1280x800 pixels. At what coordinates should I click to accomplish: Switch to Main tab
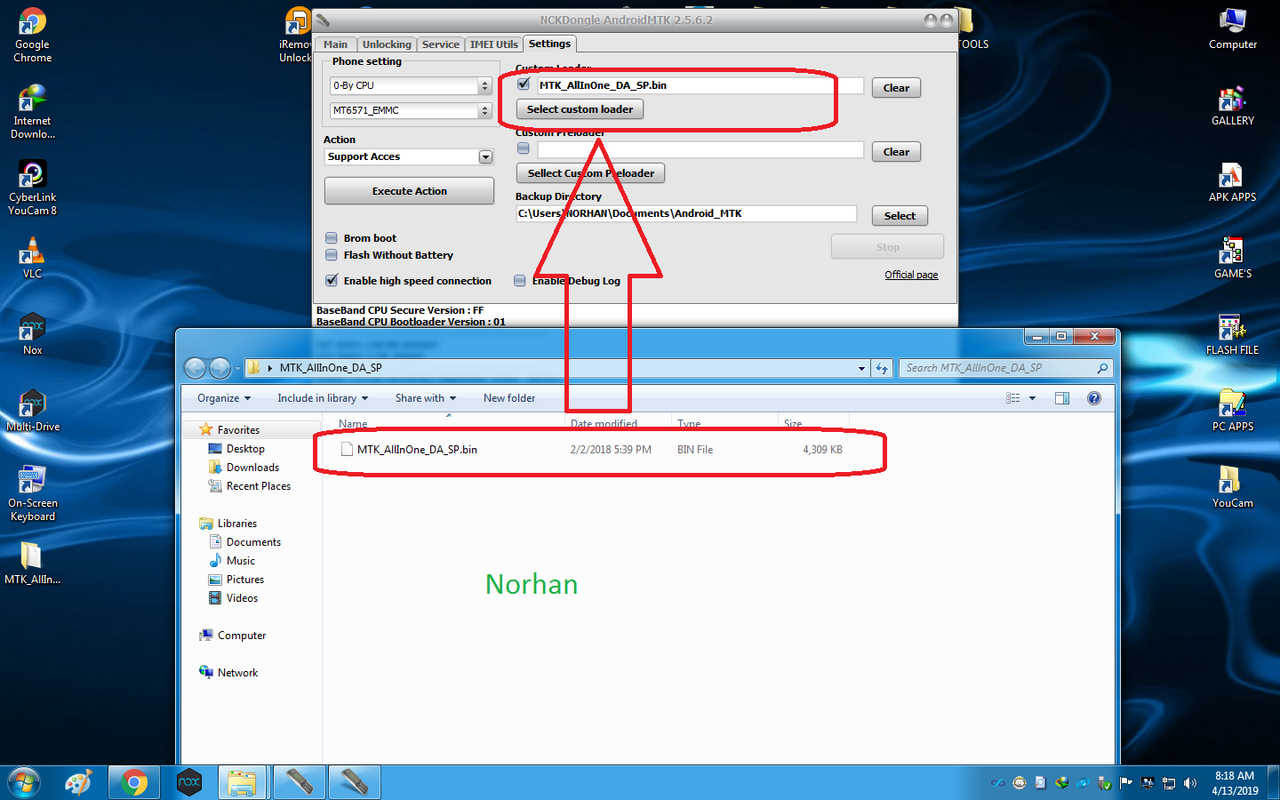(336, 45)
